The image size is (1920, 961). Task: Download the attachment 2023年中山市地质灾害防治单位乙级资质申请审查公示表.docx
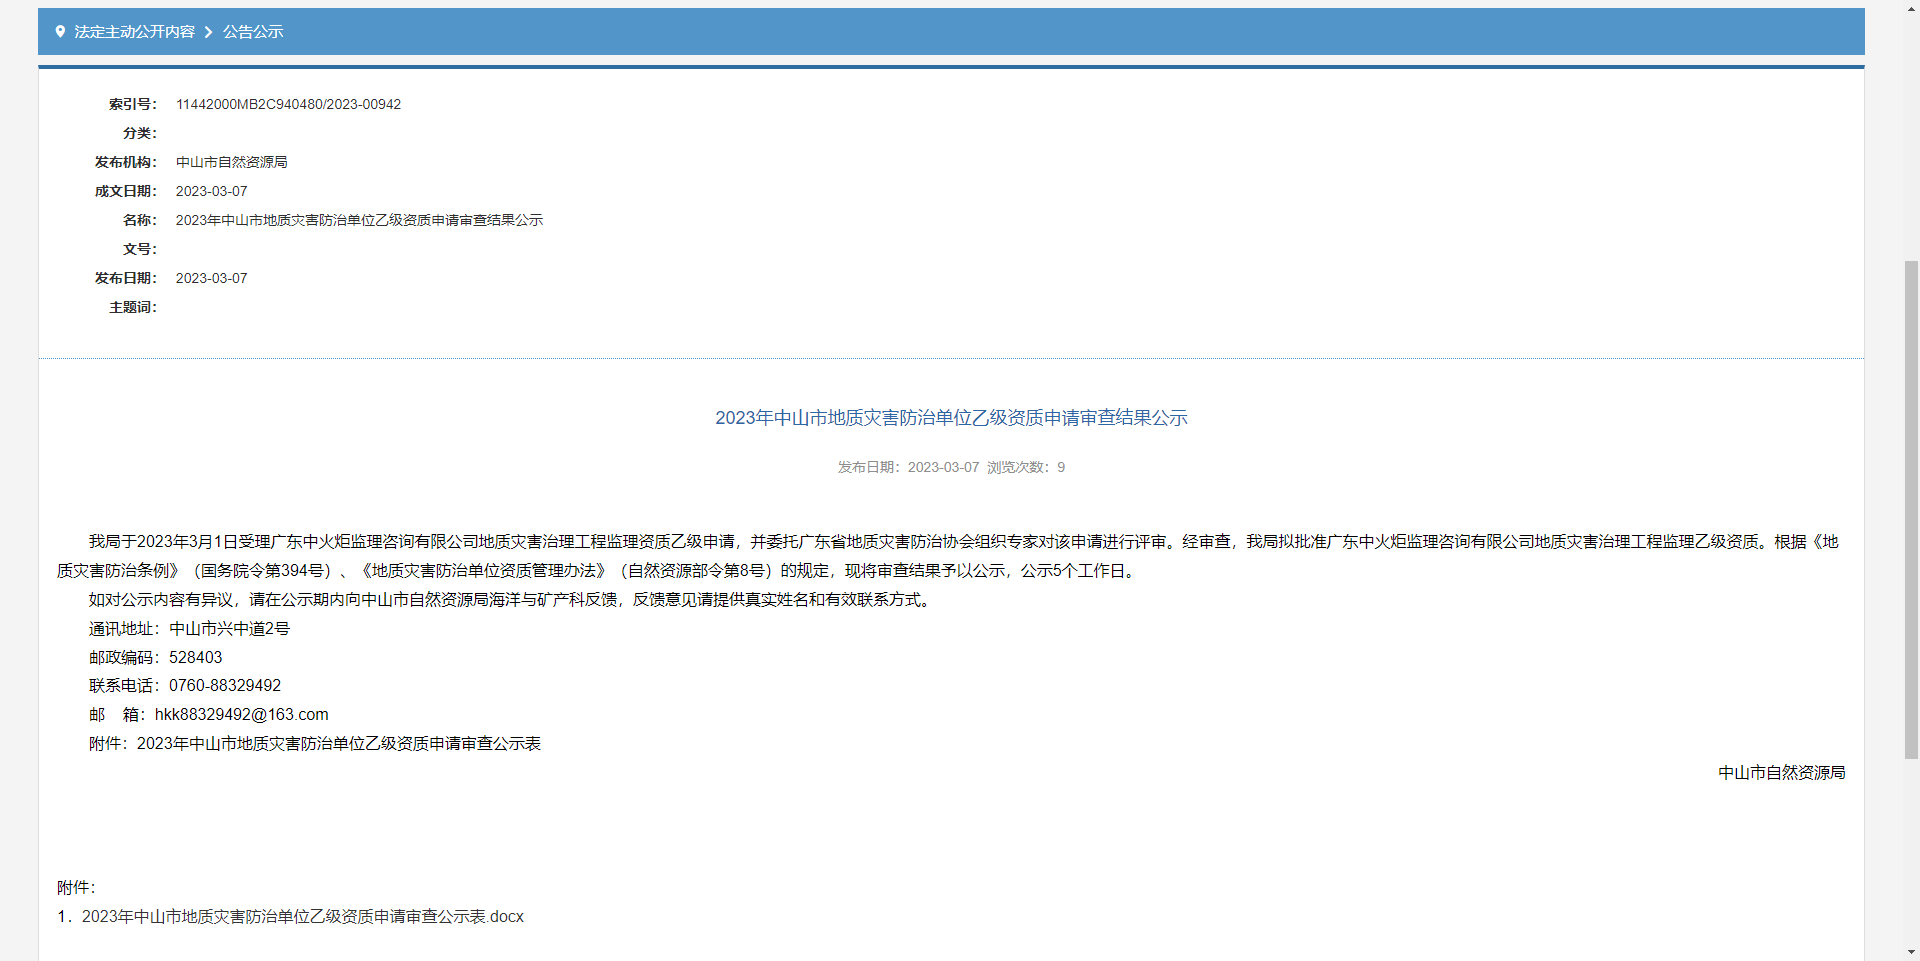pyautogui.click(x=302, y=917)
